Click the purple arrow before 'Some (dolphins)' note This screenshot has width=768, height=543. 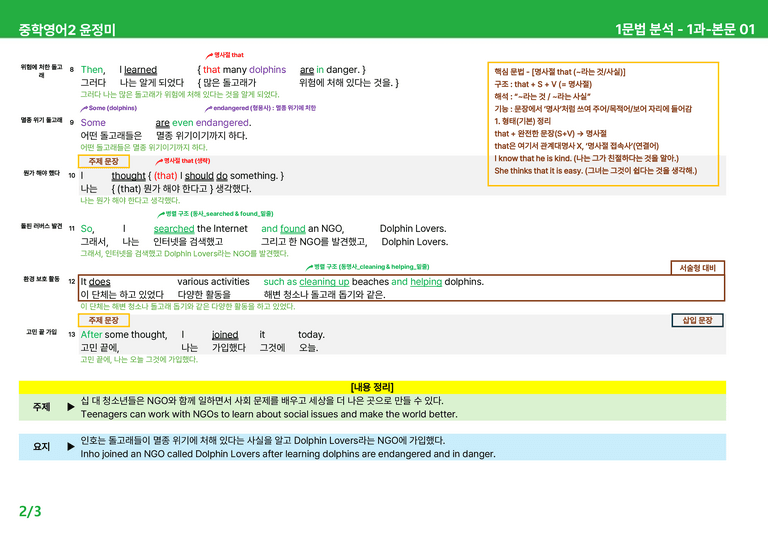(x=84, y=108)
